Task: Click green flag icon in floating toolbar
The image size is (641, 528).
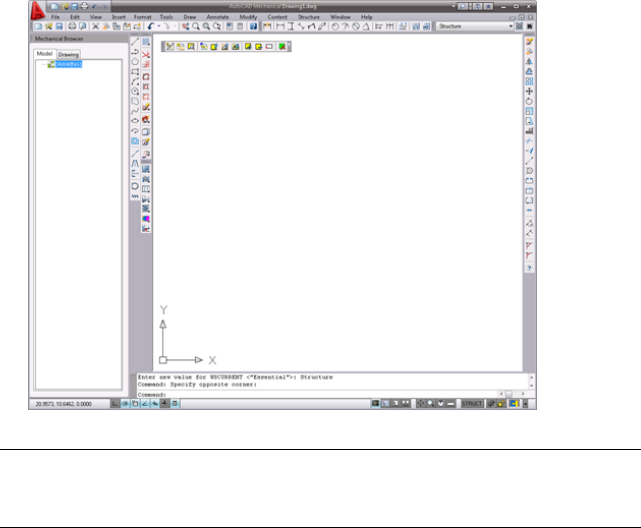Action: [282, 47]
